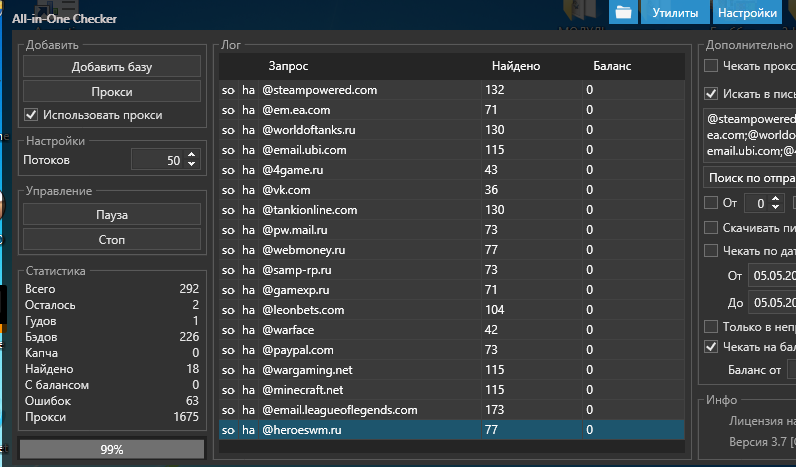
Task: Open the Настройки menu
Action: pos(747,12)
